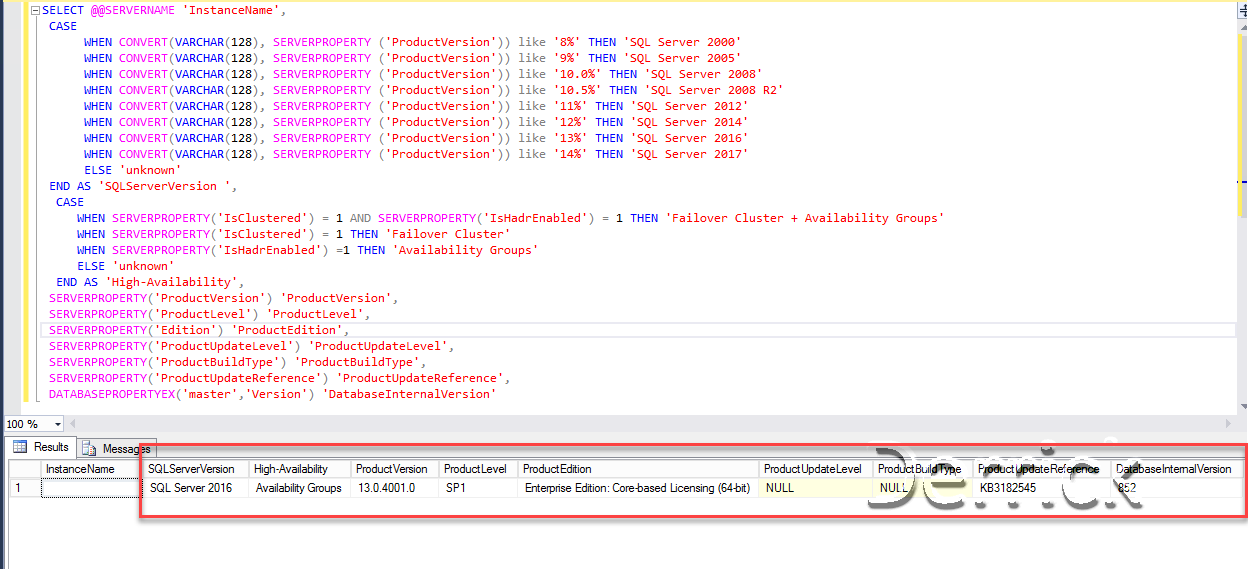Click 'SQL Server 2008 R2' in the query
Viewport: 1248px width, 569px height.
coord(714,90)
